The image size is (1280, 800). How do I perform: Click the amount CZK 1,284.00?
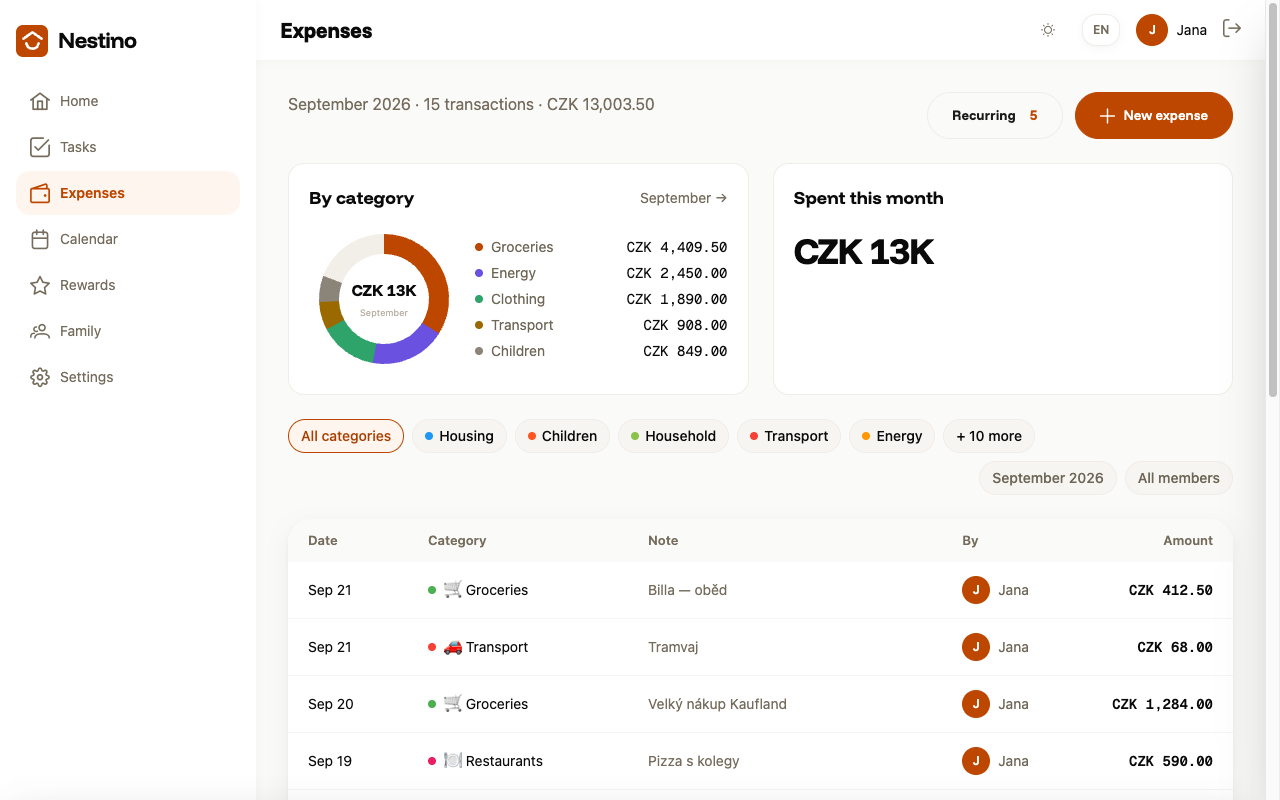[1162, 704]
